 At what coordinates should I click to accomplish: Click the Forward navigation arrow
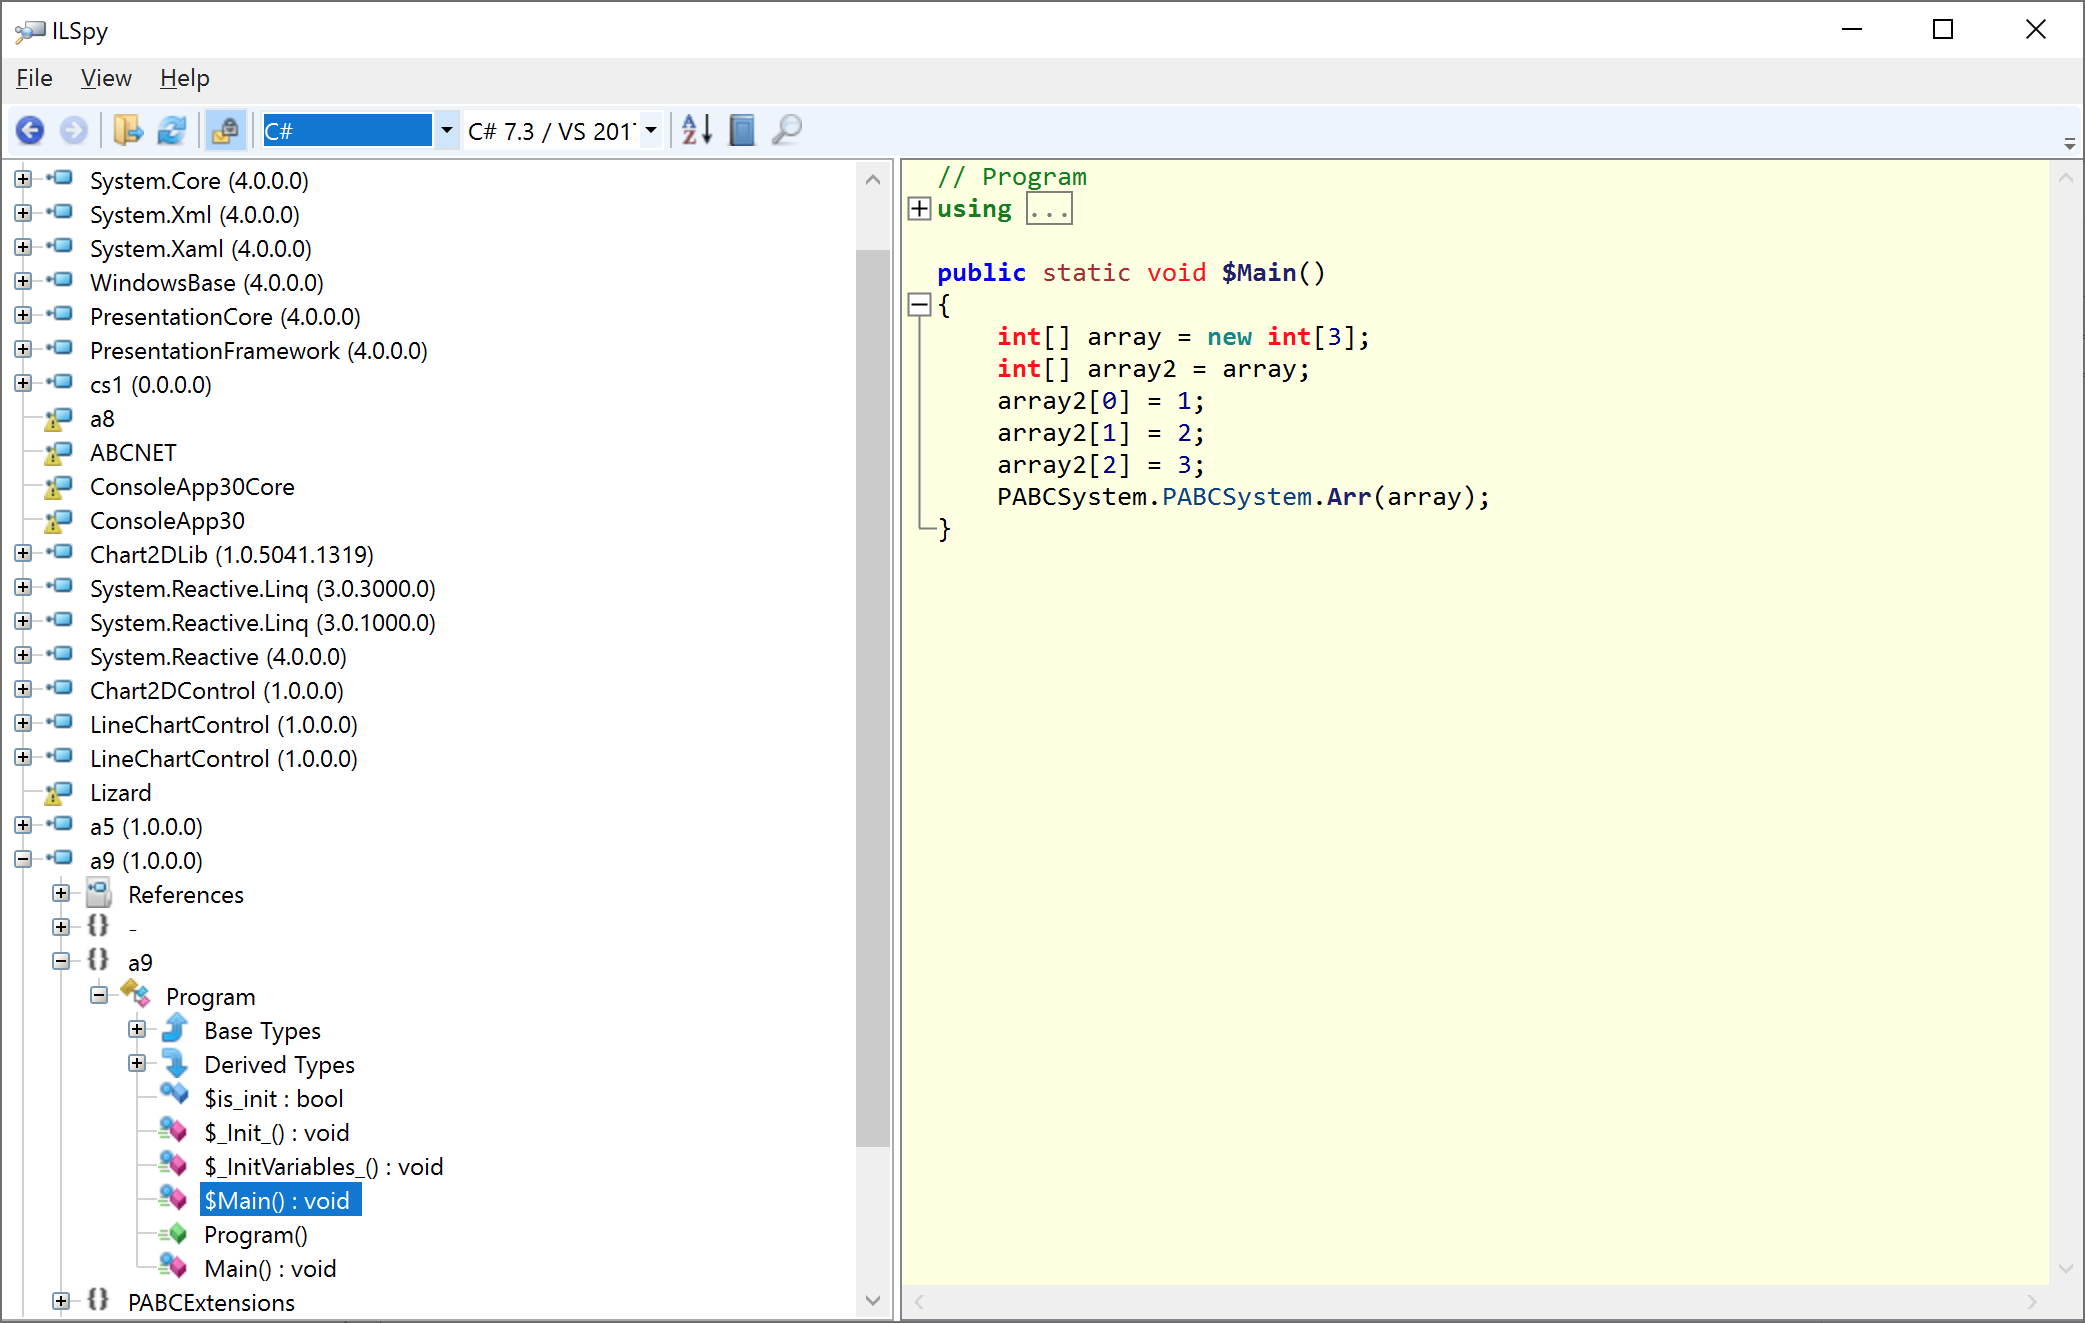click(x=74, y=131)
